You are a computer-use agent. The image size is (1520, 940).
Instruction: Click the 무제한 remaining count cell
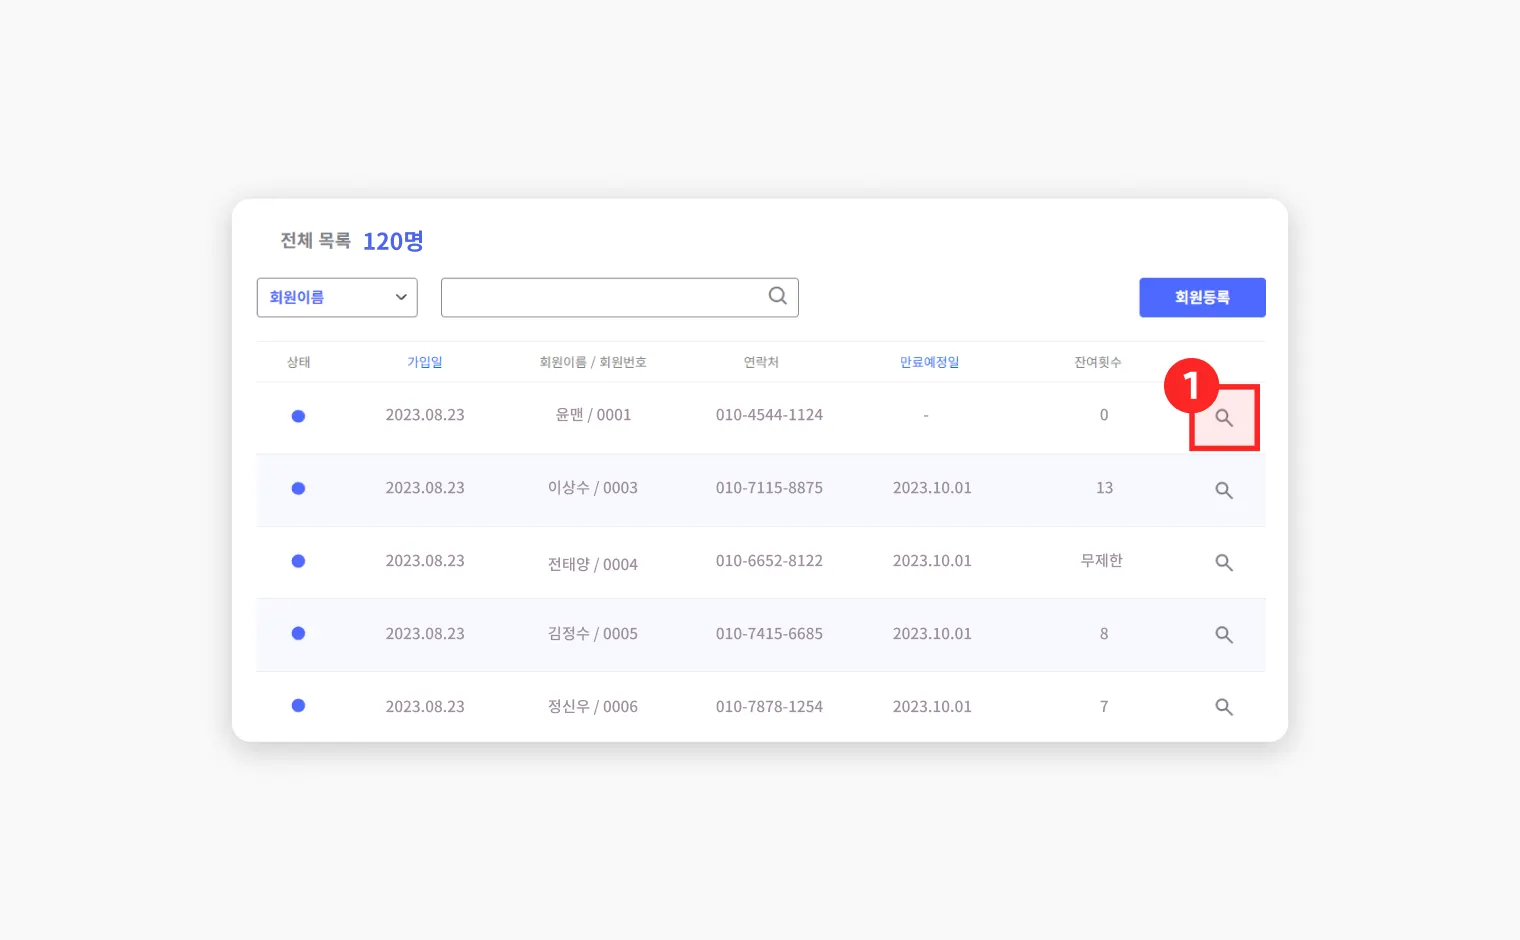1102,561
